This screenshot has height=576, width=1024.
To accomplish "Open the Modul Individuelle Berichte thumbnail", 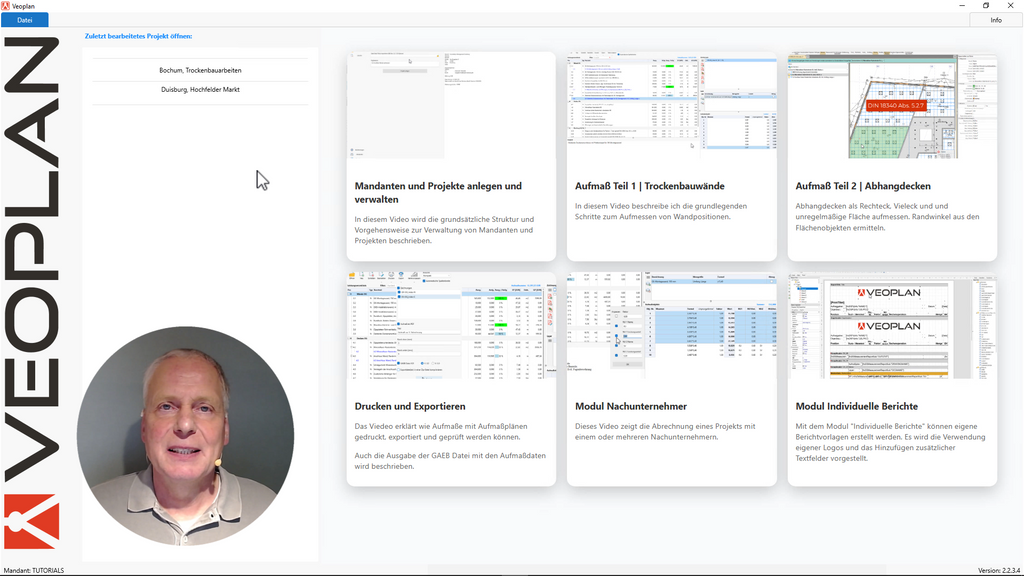I will [x=892, y=325].
